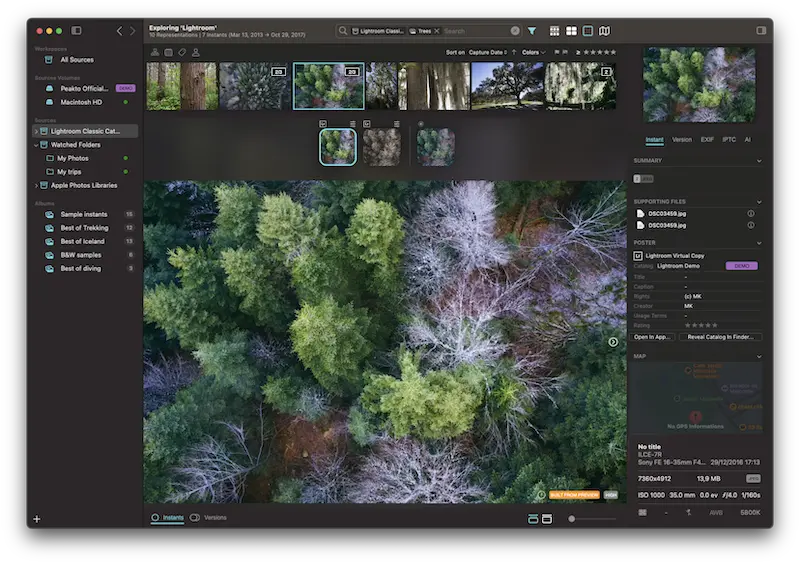Switch to the AI tab
Viewport: 800px width, 564px height.
coord(747,139)
